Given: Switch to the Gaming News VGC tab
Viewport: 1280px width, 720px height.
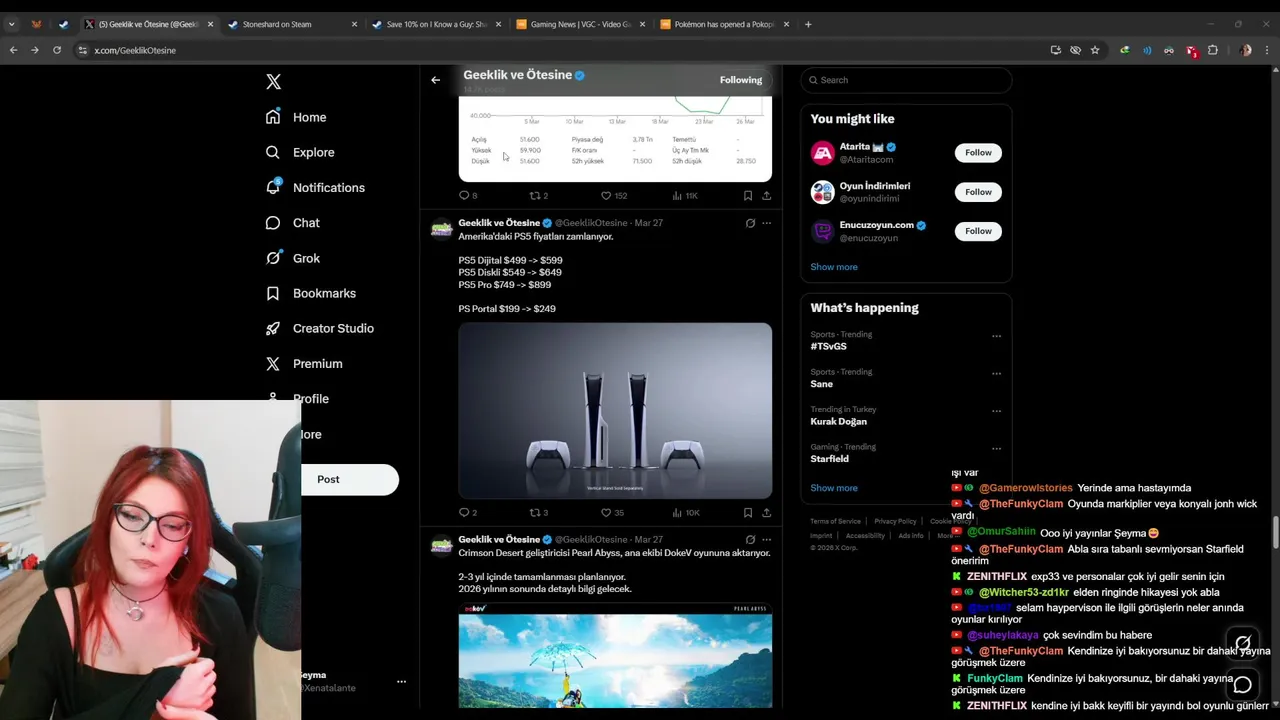Looking at the screenshot, I should pyautogui.click(x=580, y=24).
